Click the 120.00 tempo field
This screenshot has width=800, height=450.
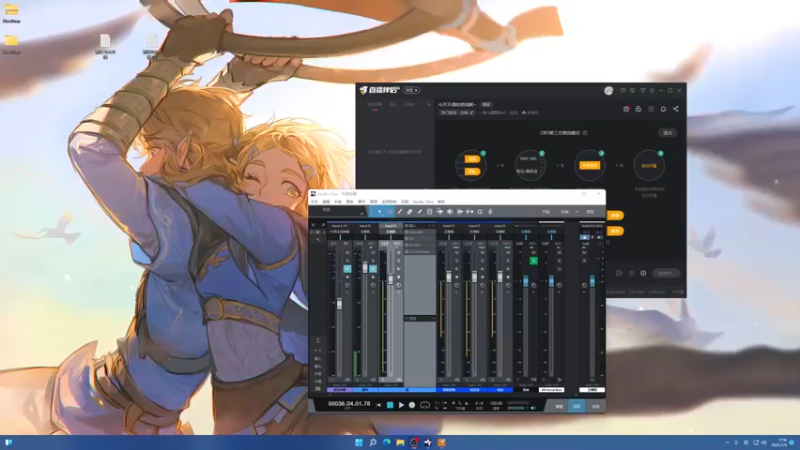coord(496,403)
